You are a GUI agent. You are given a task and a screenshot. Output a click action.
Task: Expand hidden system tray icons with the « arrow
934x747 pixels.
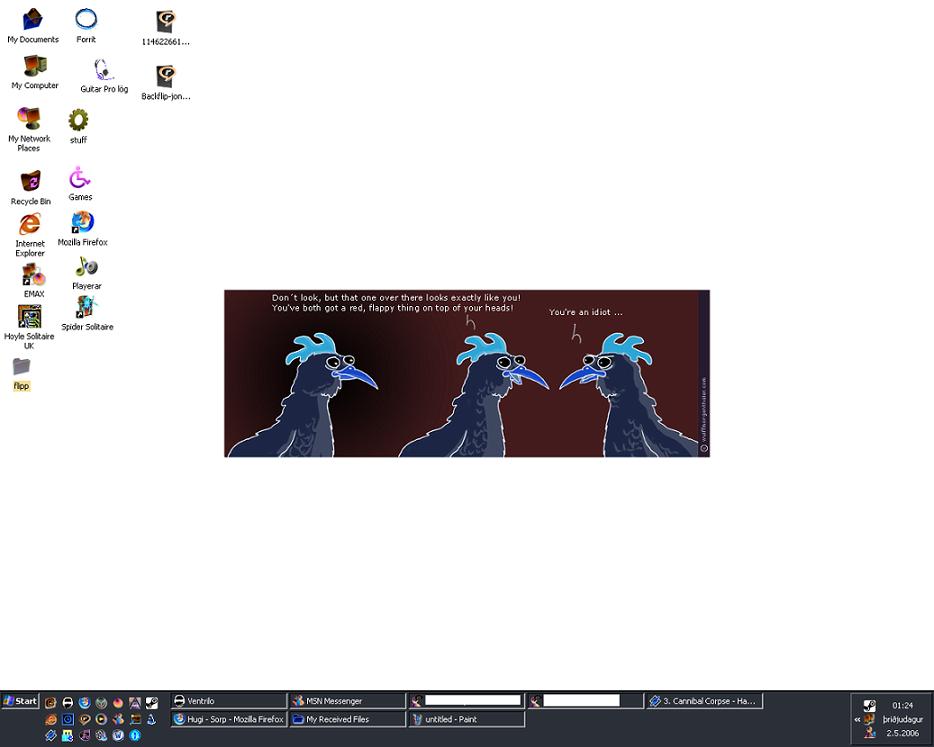point(857,720)
